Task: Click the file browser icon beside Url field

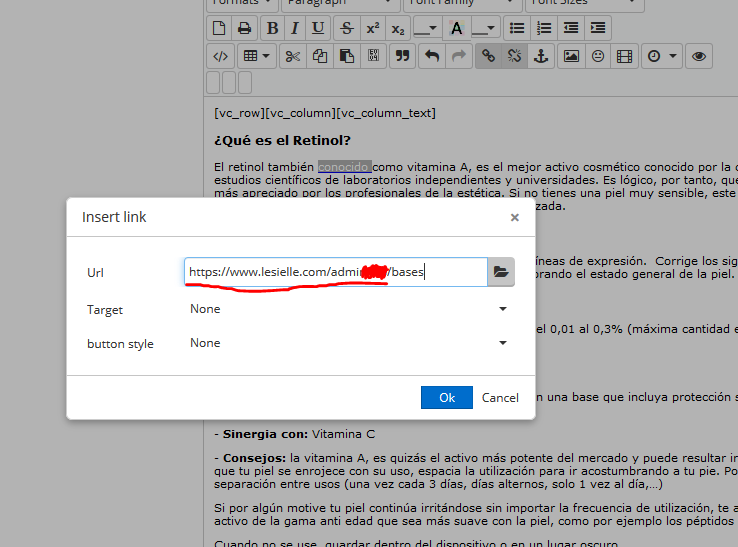Action: pos(501,272)
